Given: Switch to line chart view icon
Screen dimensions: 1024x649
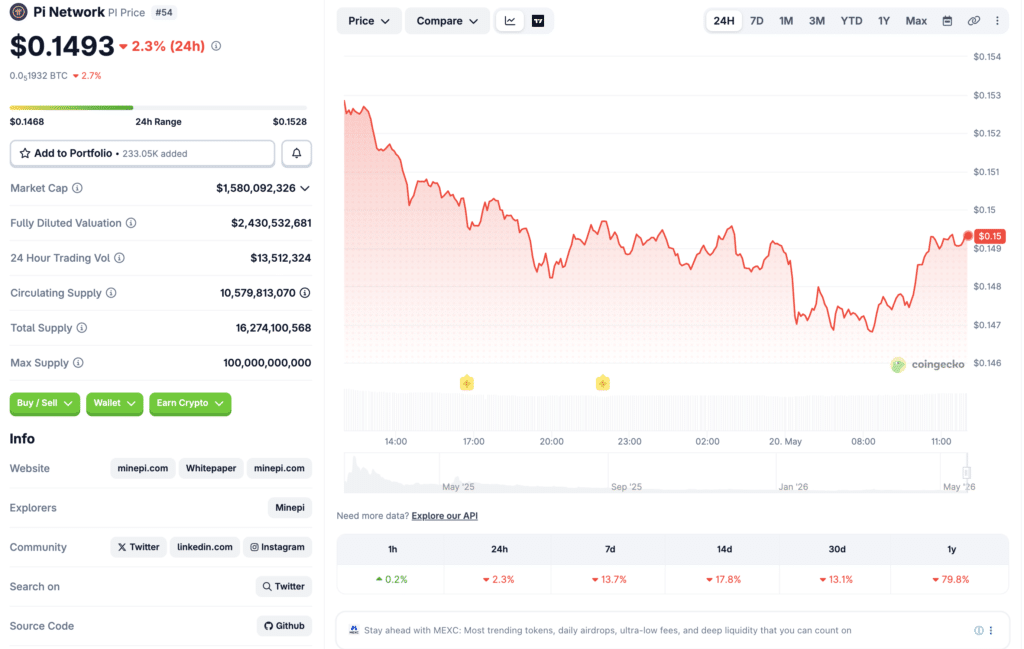Looking at the screenshot, I should pos(510,21).
